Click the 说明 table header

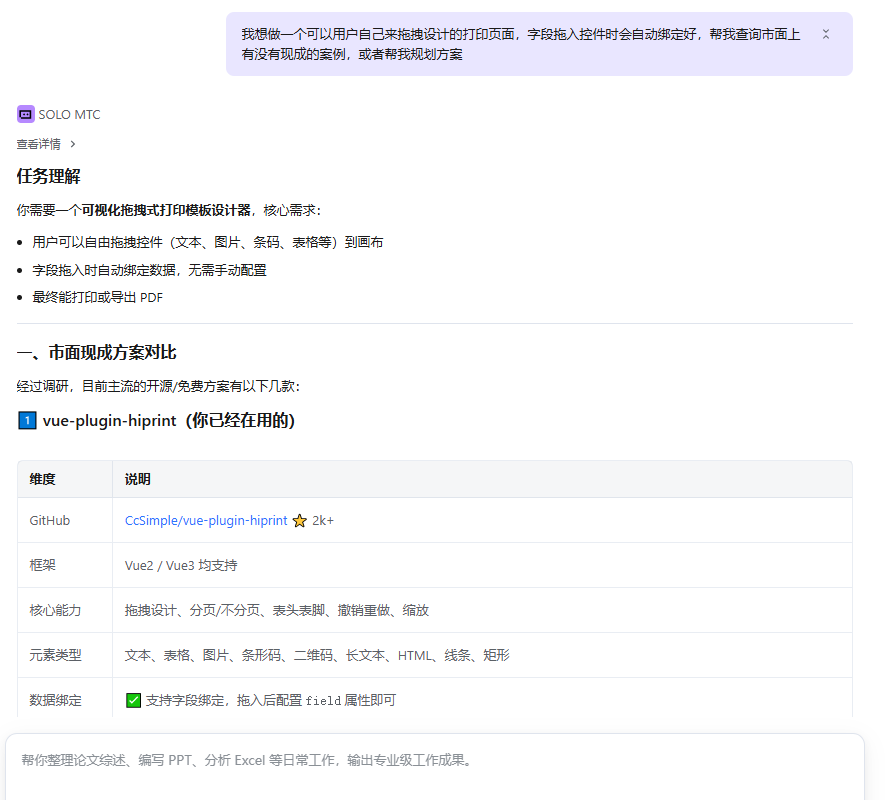click(138, 479)
